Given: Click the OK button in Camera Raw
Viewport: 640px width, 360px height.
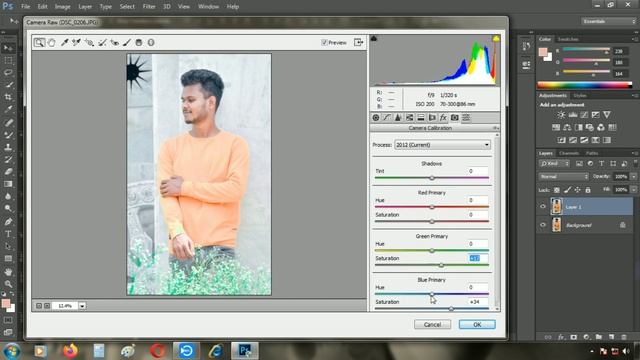Looking at the screenshot, I should [477, 324].
